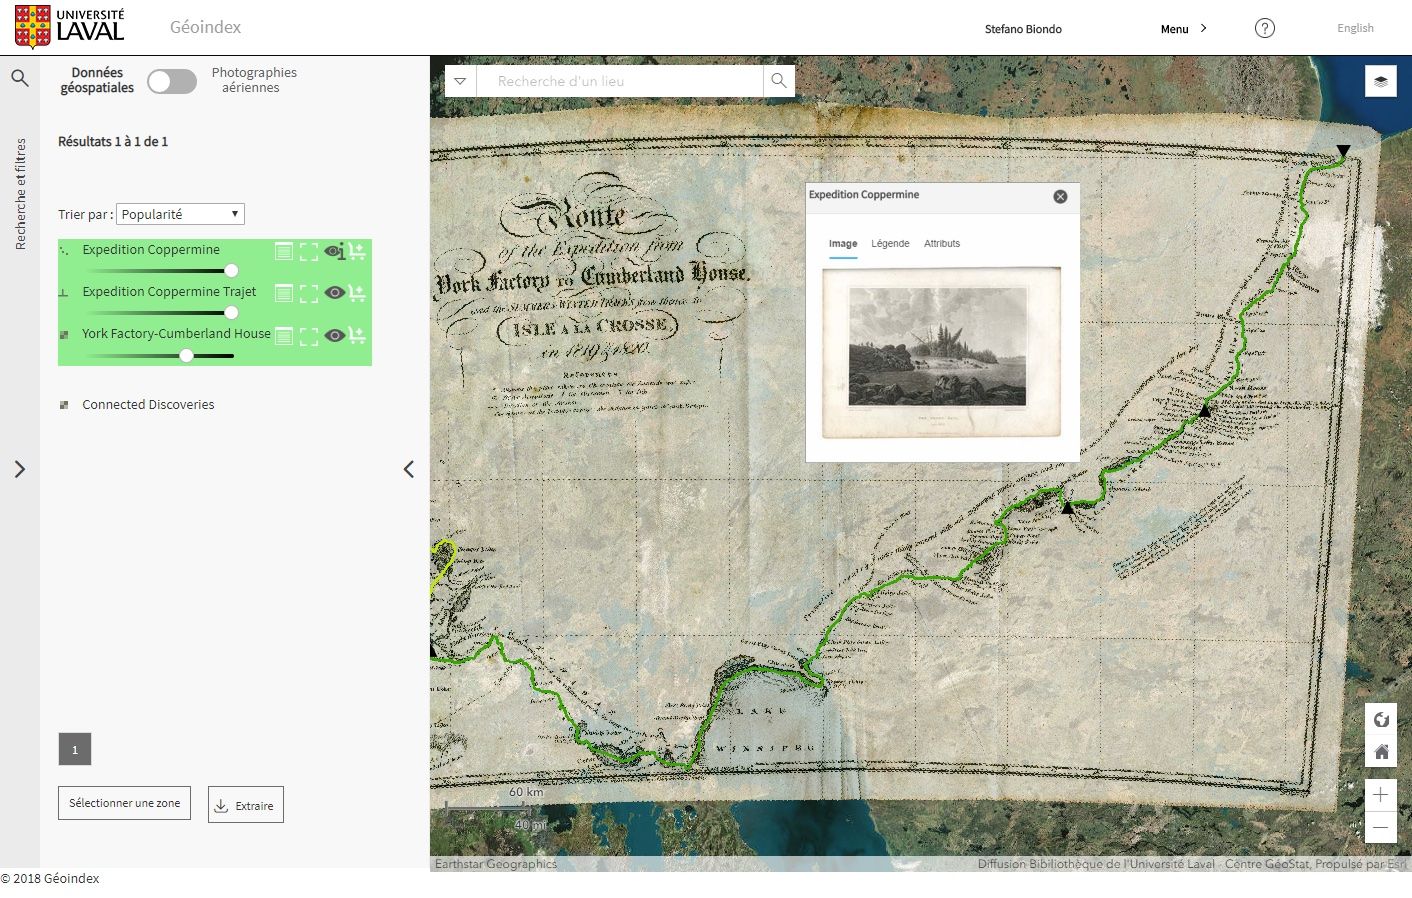The height and width of the screenshot is (898, 1412).
Task: Hide the York Factory-Cumberland House layer
Action: (x=334, y=335)
